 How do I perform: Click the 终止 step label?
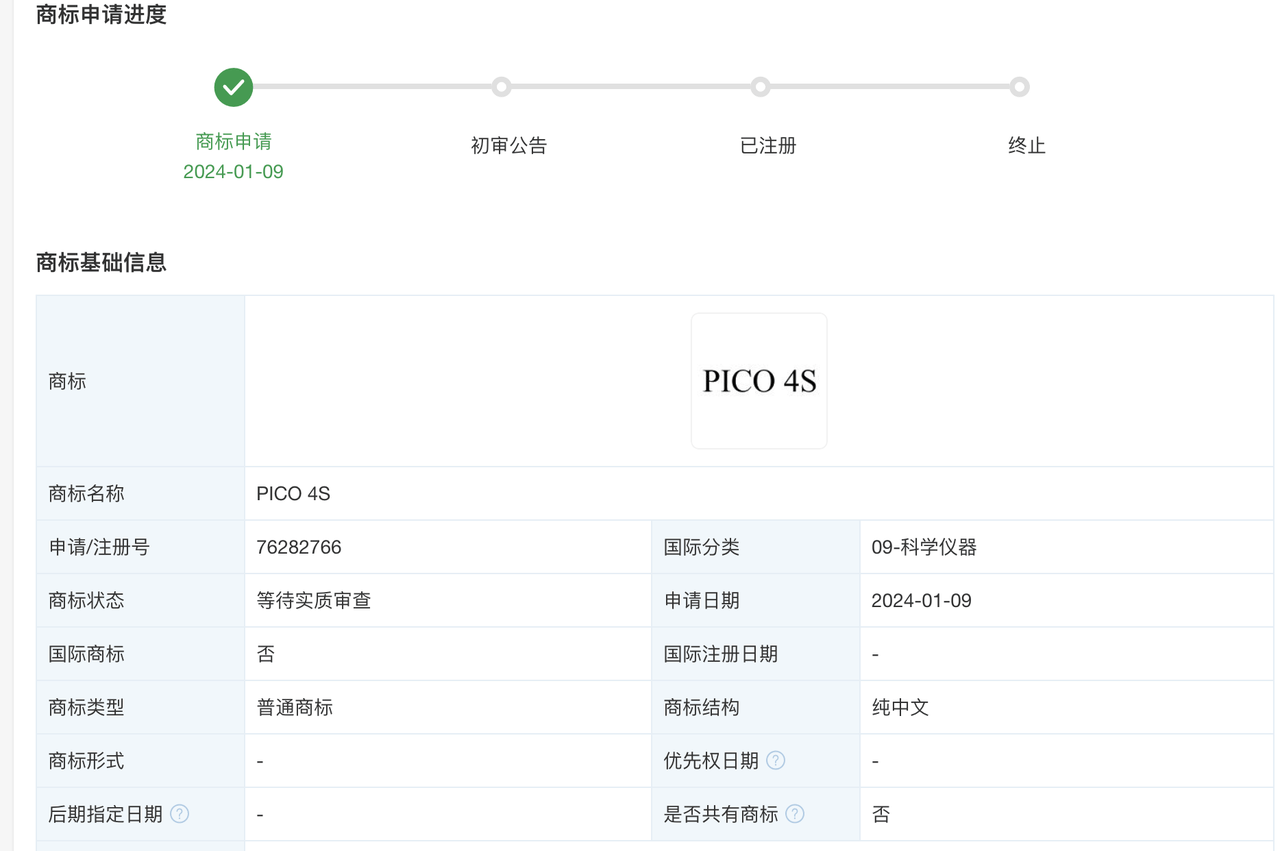(x=1027, y=146)
